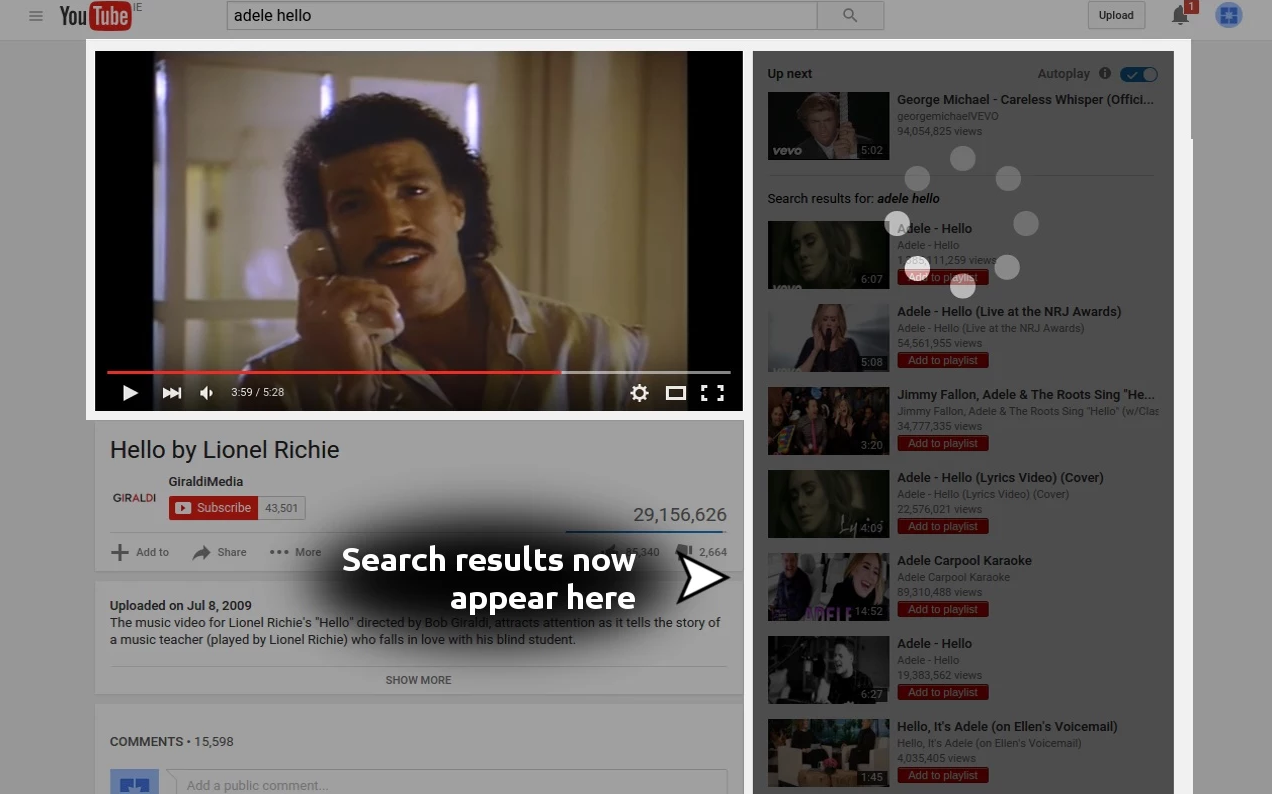
Task: Expand the Autoplay info tooltip icon
Action: click(x=1104, y=73)
